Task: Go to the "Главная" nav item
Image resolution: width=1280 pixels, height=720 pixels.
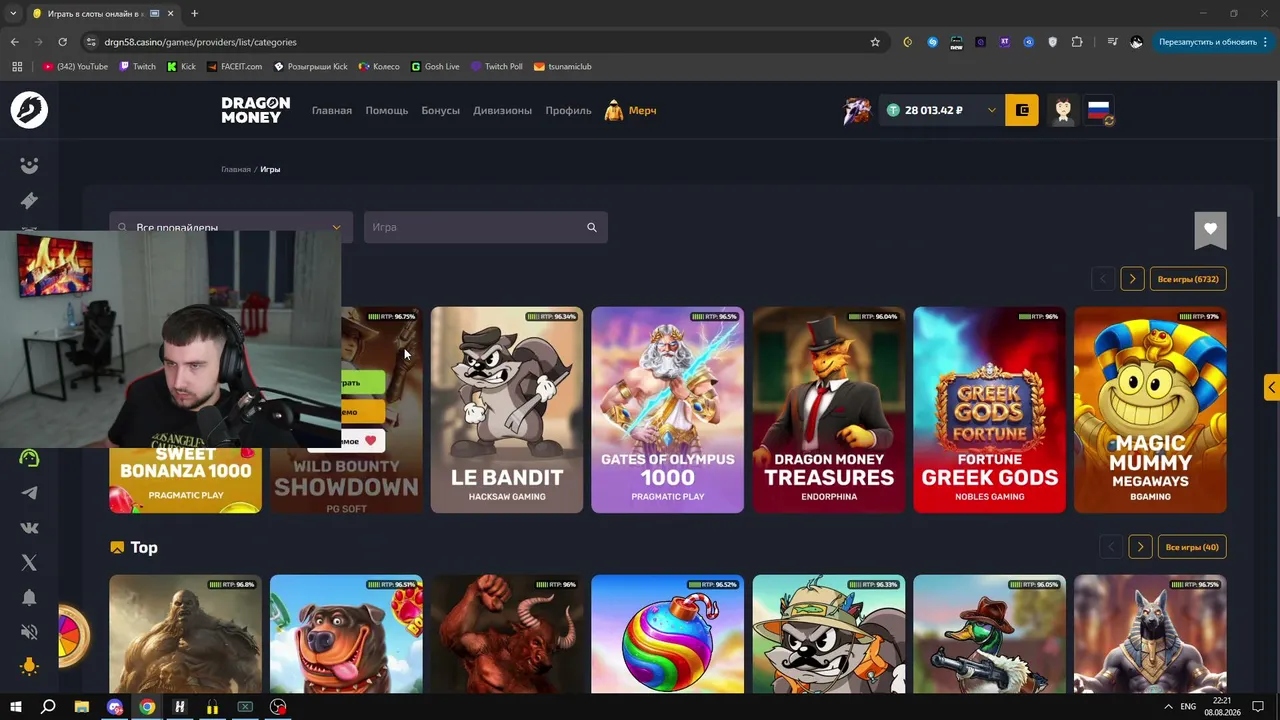Action: coord(332,110)
